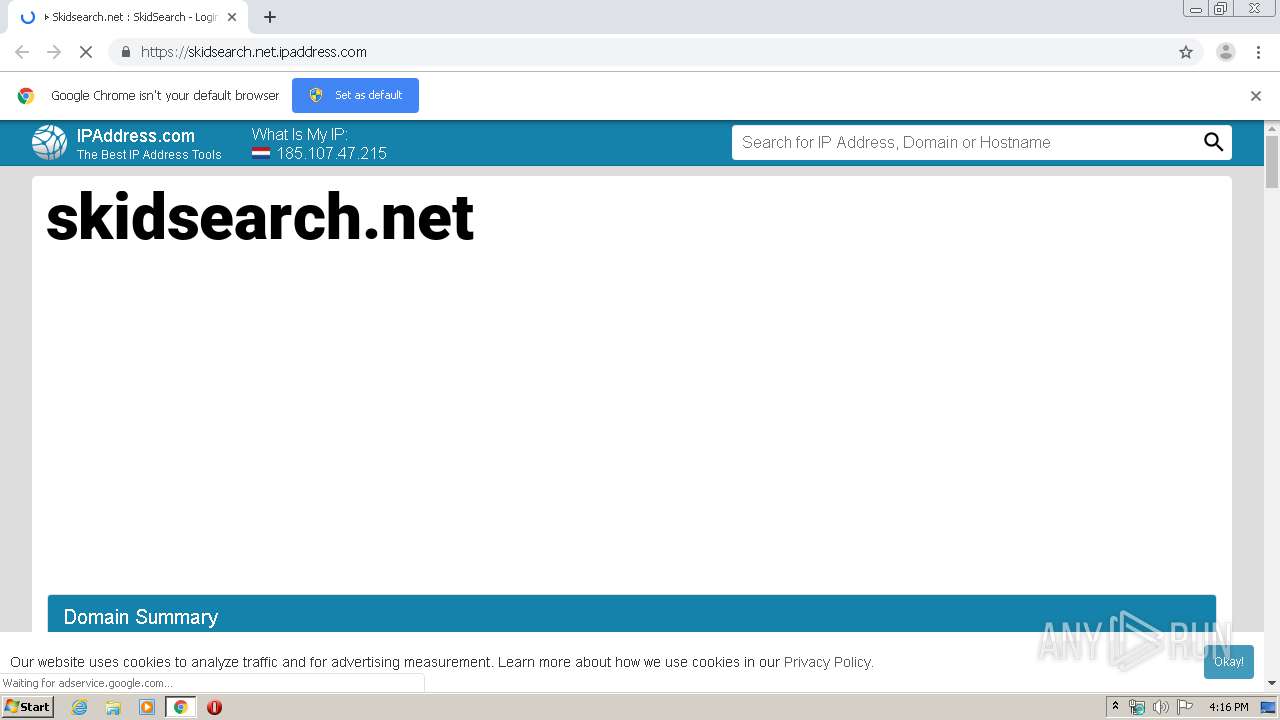Open the volume speaker tray icon
1280x720 pixels.
pyautogui.click(x=1160, y=707)
